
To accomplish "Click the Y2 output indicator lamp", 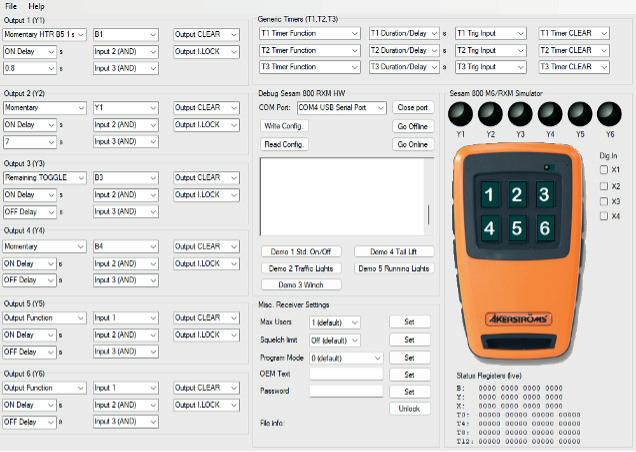I will pos(490,114).
